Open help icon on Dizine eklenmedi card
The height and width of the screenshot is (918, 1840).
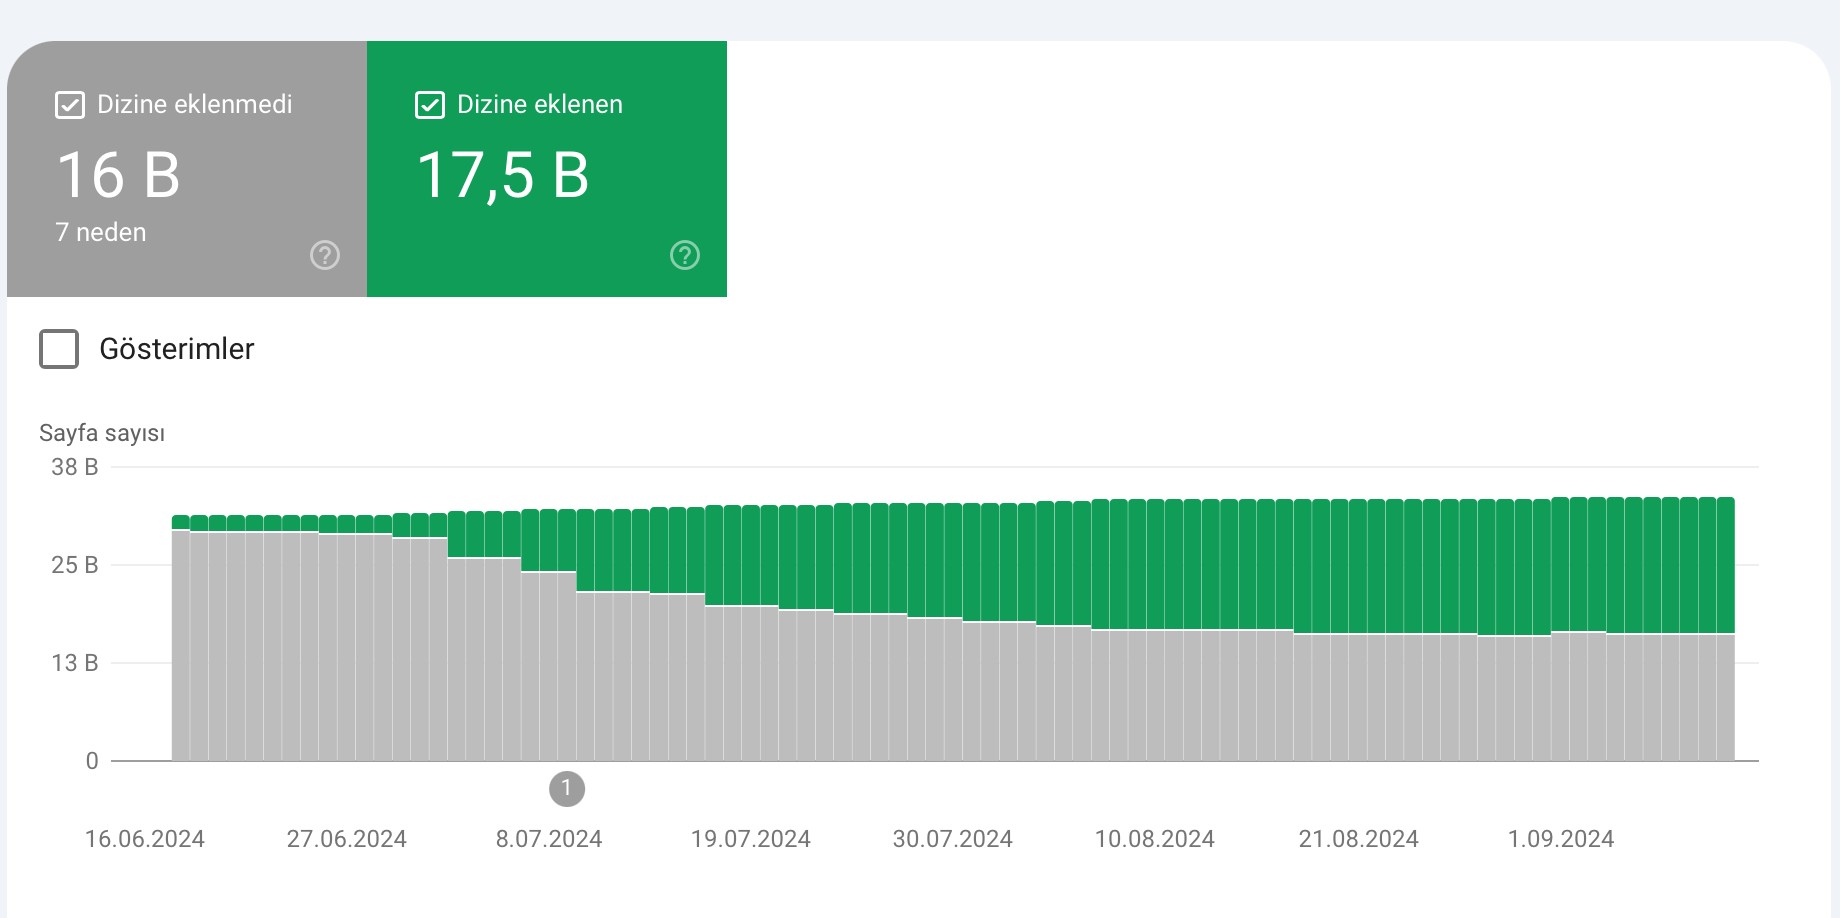[x=325, y=255]
